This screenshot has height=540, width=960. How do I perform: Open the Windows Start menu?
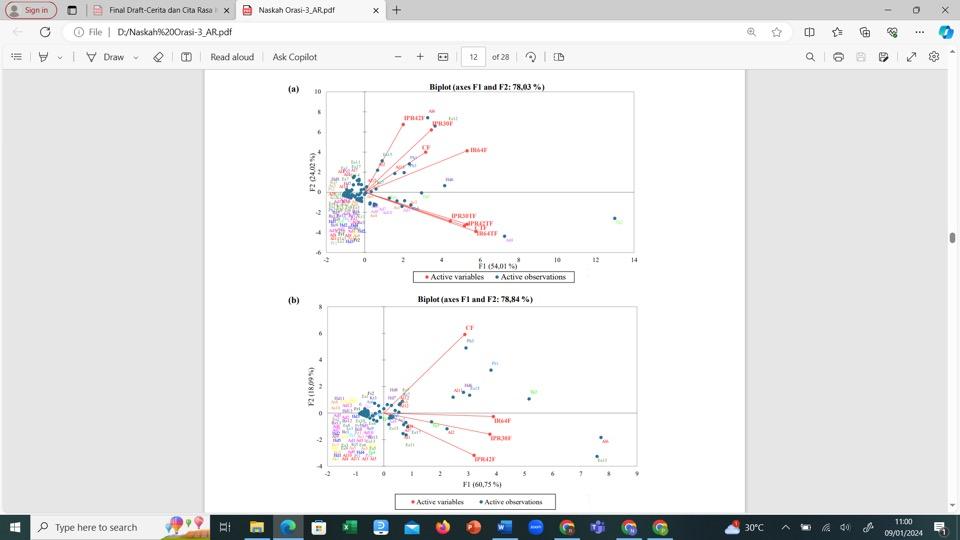point(15,527)
